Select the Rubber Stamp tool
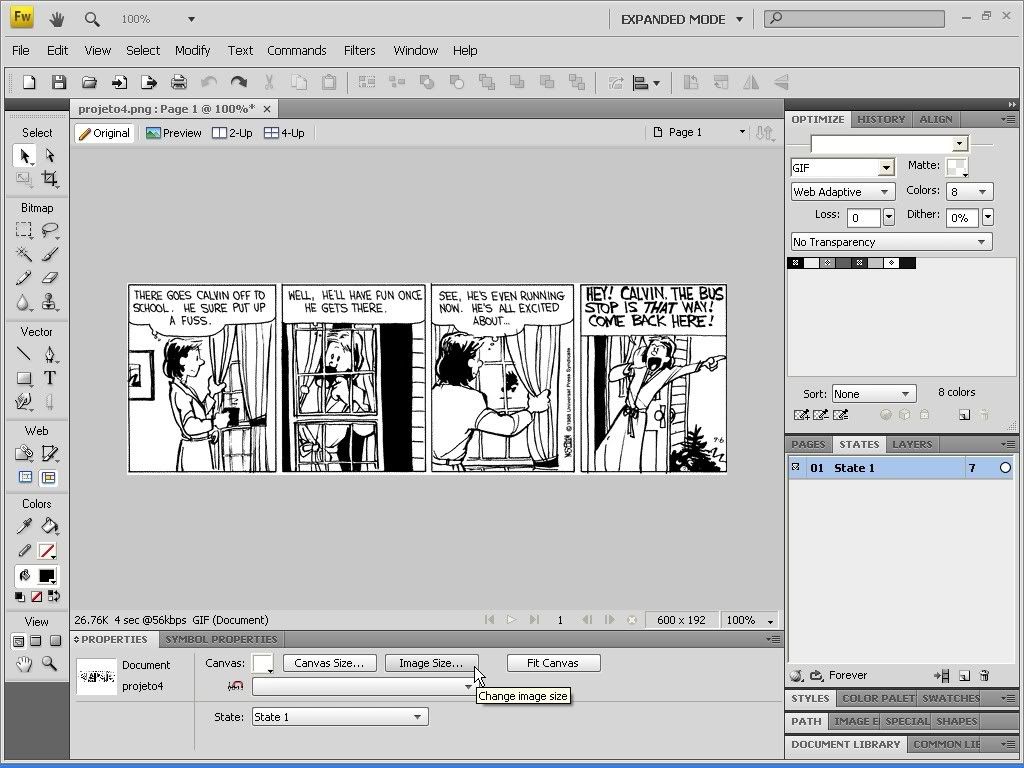 pyautogui.click(x=50, y=302)
